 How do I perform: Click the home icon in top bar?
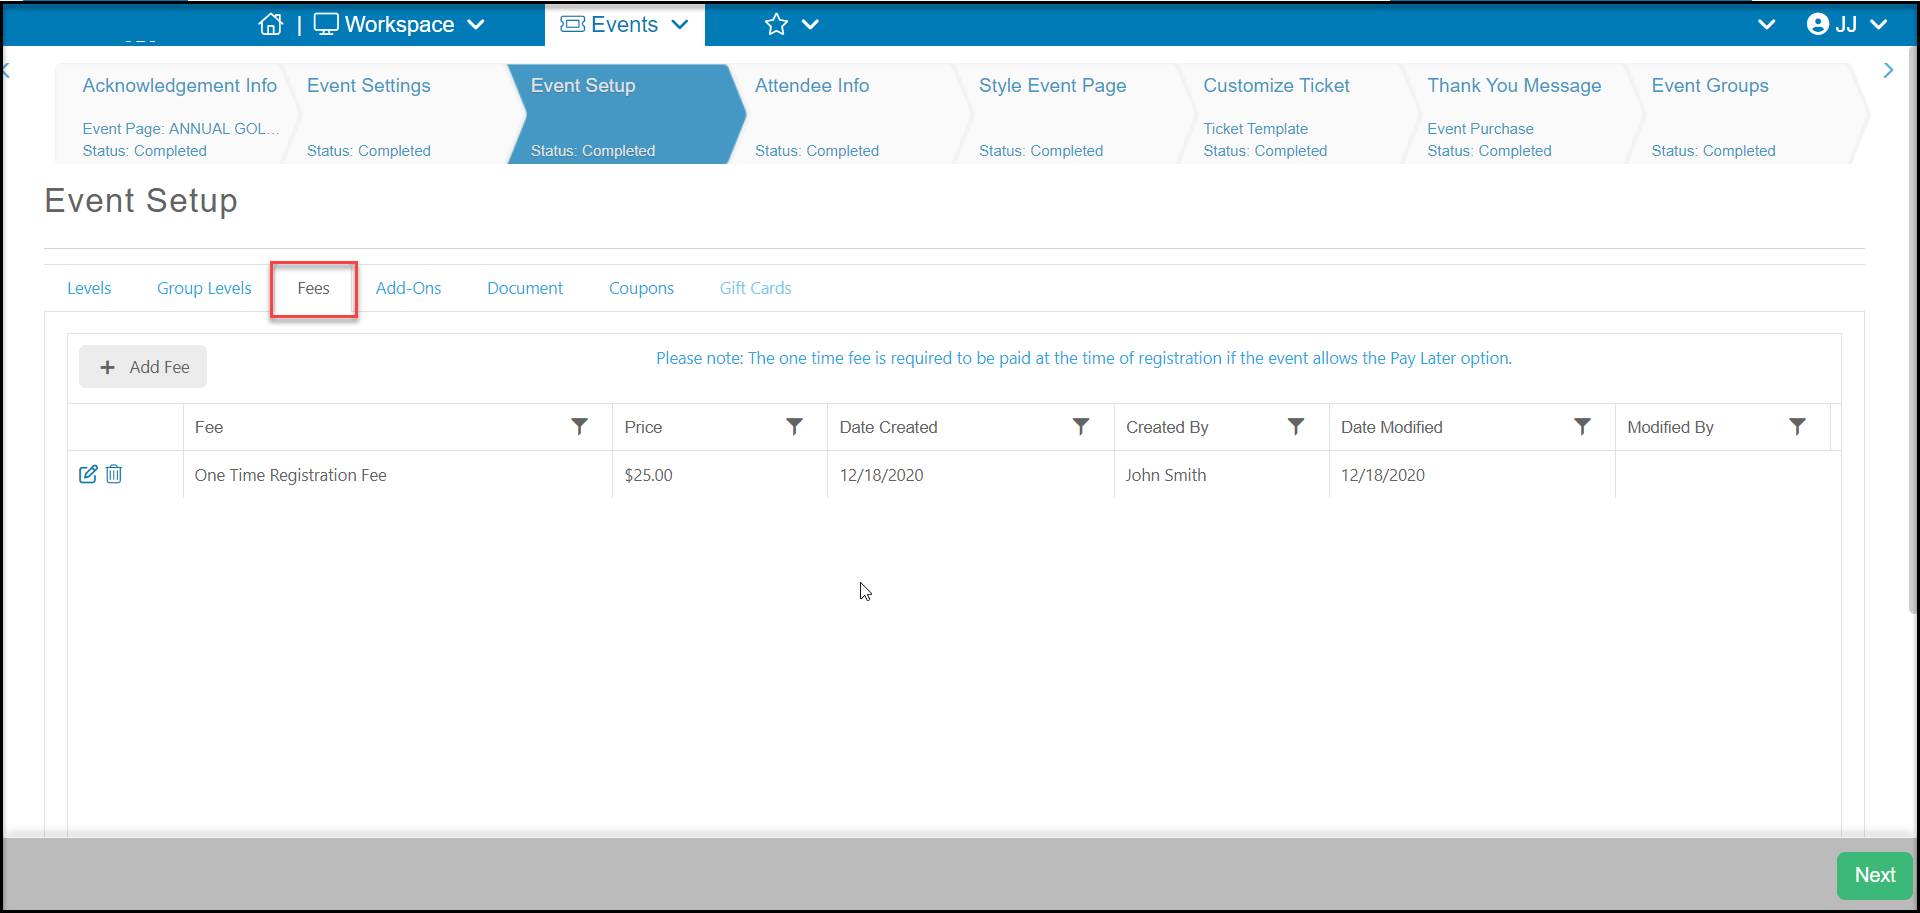(x=271, y=24)
